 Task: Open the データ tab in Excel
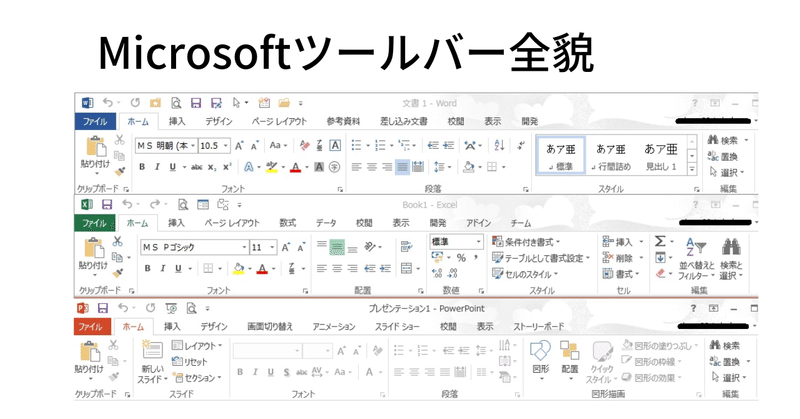[326, 223]
